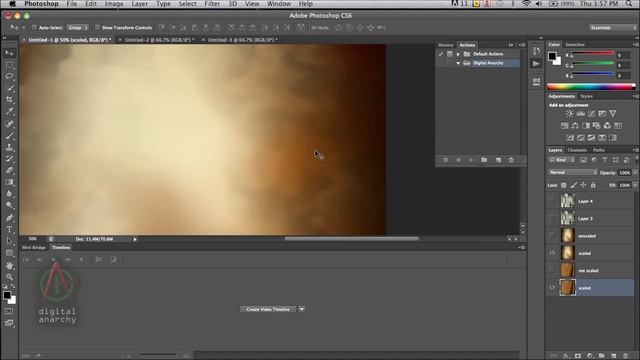Select the Lasso tool
The width and height of the screenshot is (640, 360).
tap(9, 76)
